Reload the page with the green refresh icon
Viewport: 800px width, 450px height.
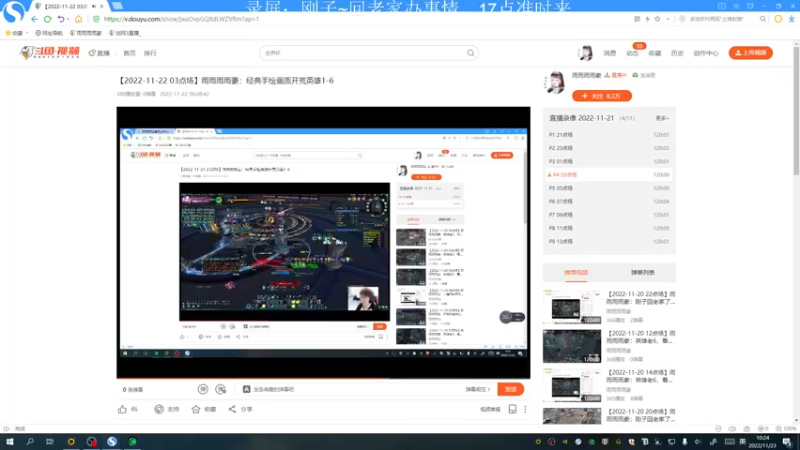[47, 19]
